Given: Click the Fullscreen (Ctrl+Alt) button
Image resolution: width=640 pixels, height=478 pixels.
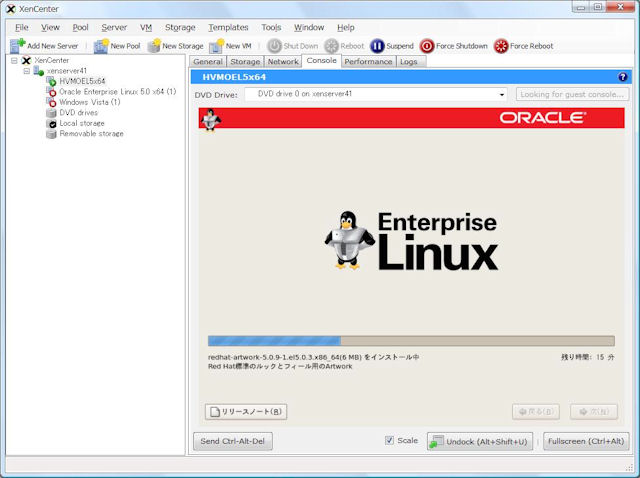Looking at the screenshot, I should click(586, 441).
